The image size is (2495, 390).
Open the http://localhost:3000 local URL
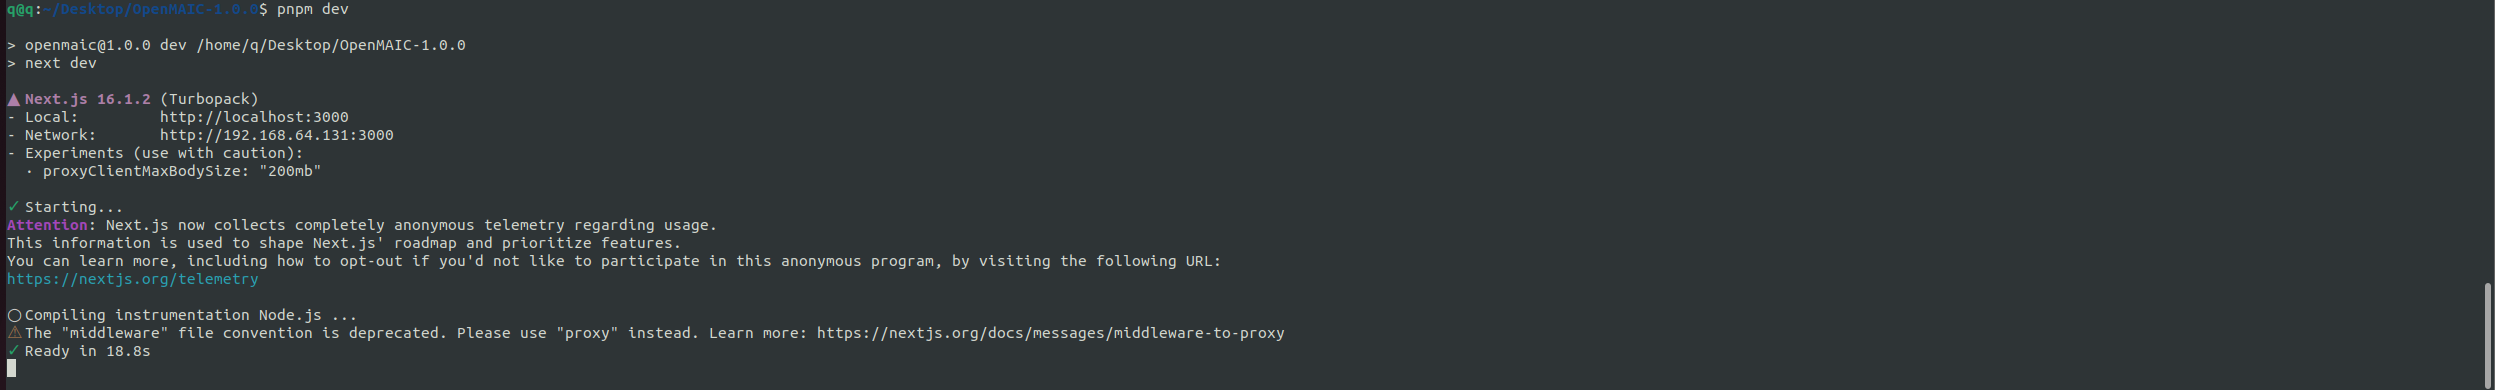[x=254, y=117]
